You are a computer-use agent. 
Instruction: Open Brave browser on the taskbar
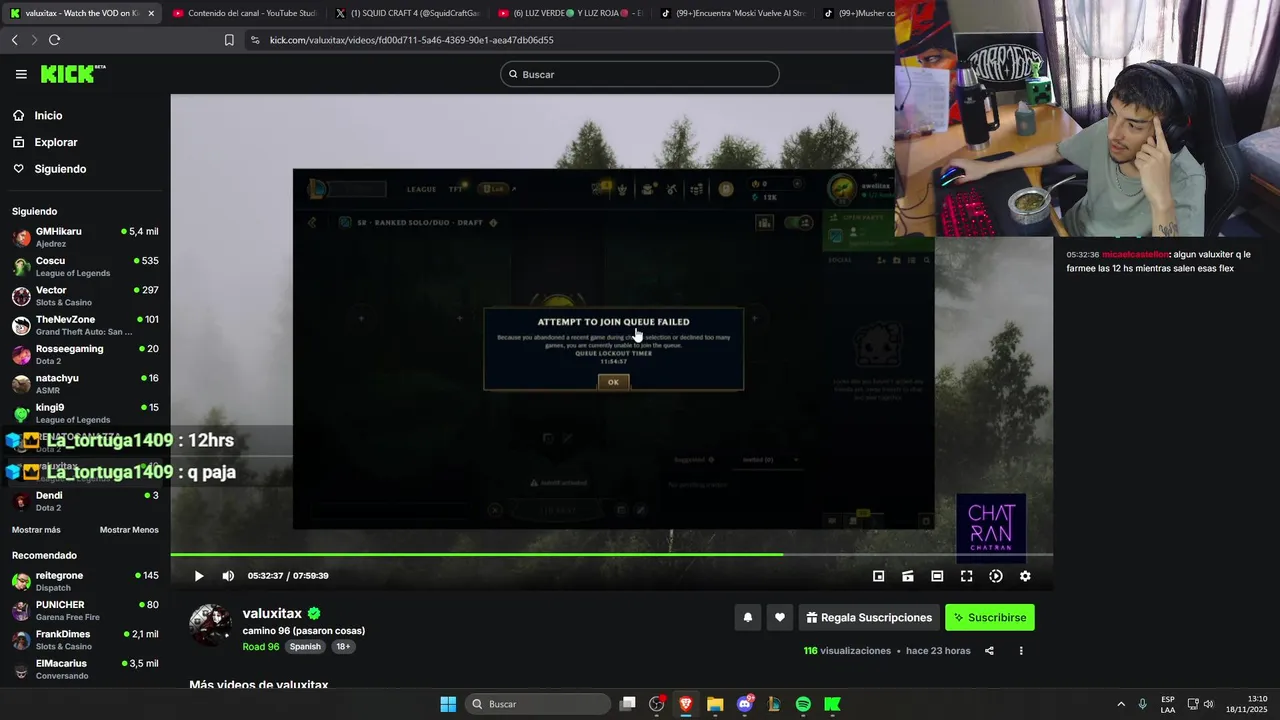[x=686, y=704]
